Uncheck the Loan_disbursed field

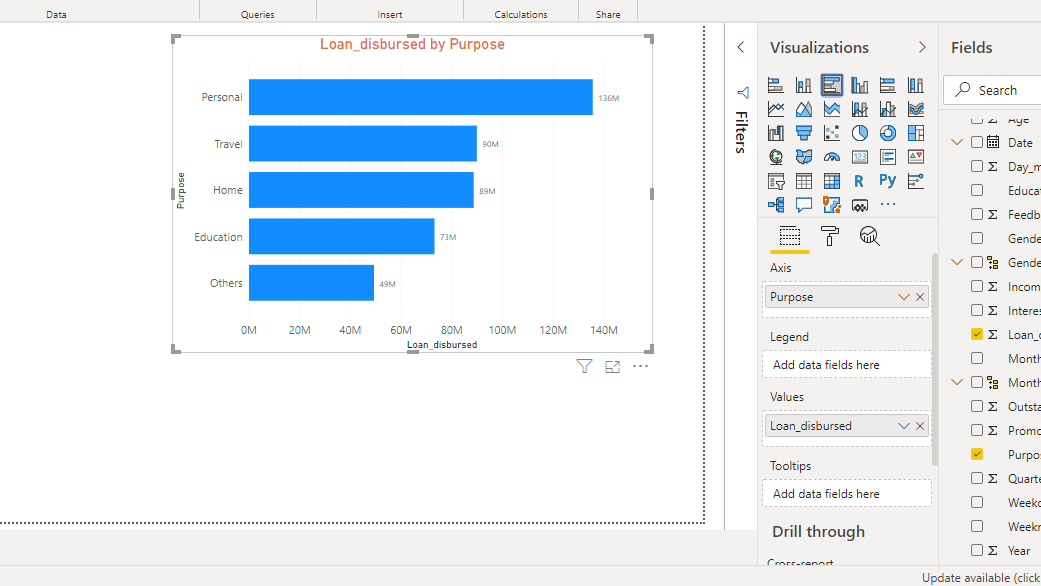977,334
